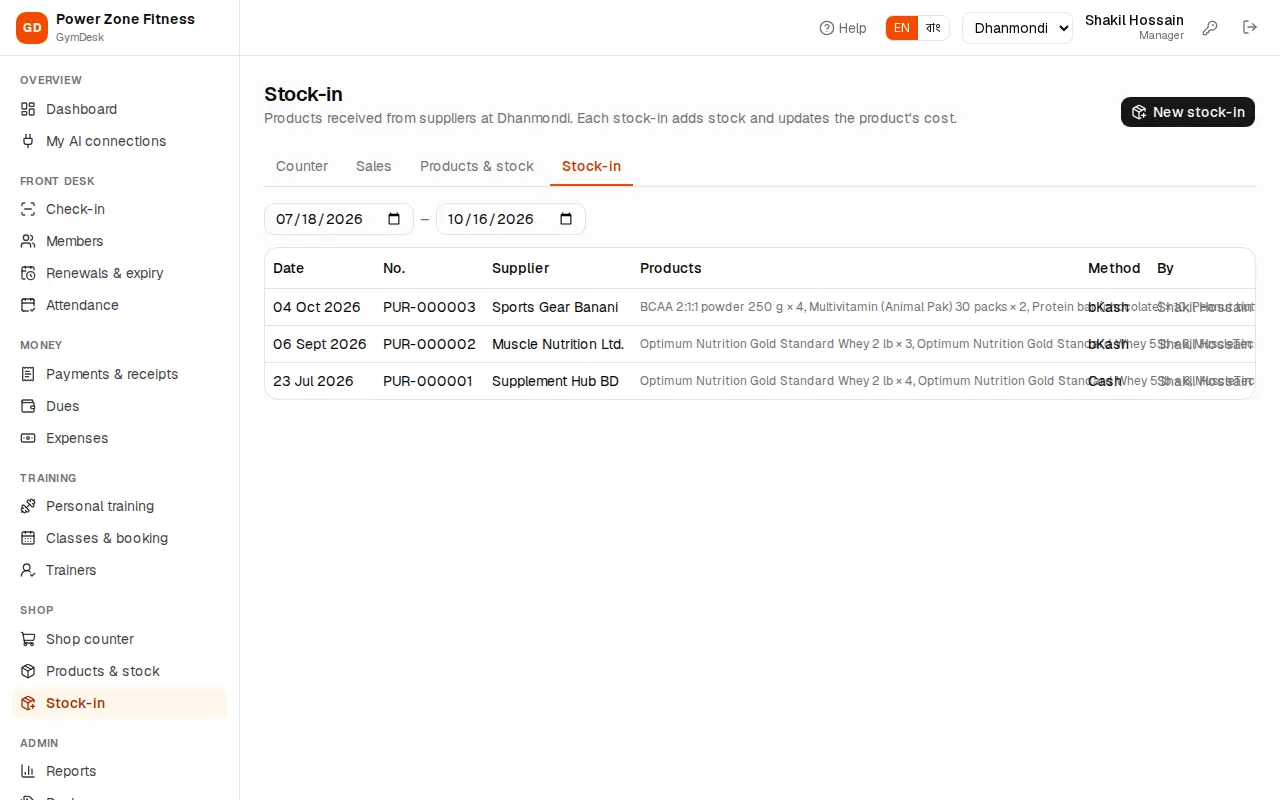Open Stock-in in the sidebar

[120, 703]
